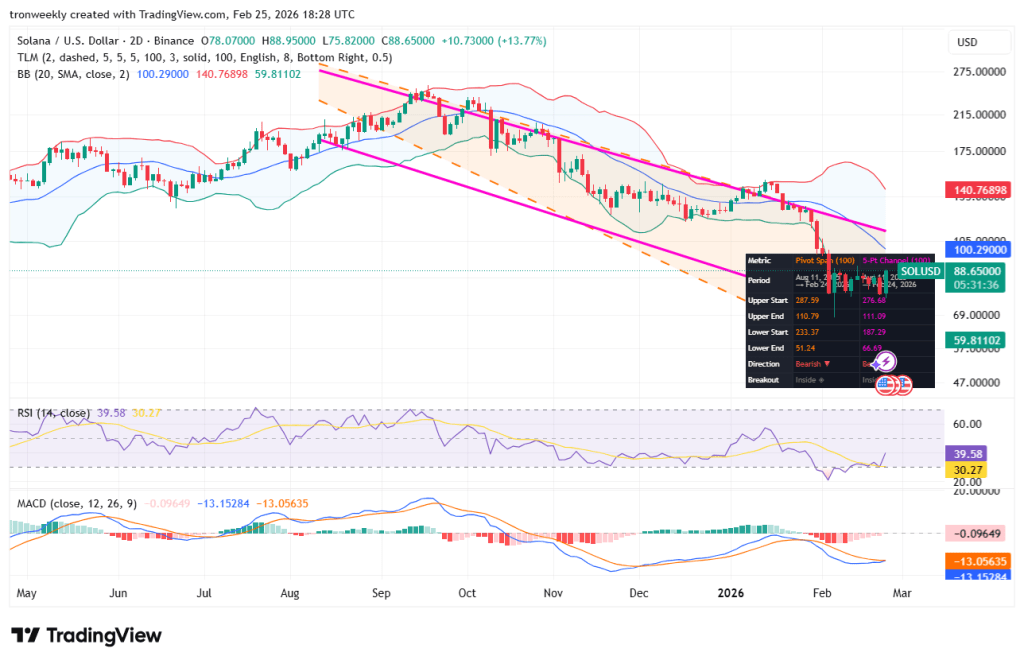Screen dimensions: 1024x664
Task: Click the orange -13.05635 signal label
Action: (x=977, y=561)
